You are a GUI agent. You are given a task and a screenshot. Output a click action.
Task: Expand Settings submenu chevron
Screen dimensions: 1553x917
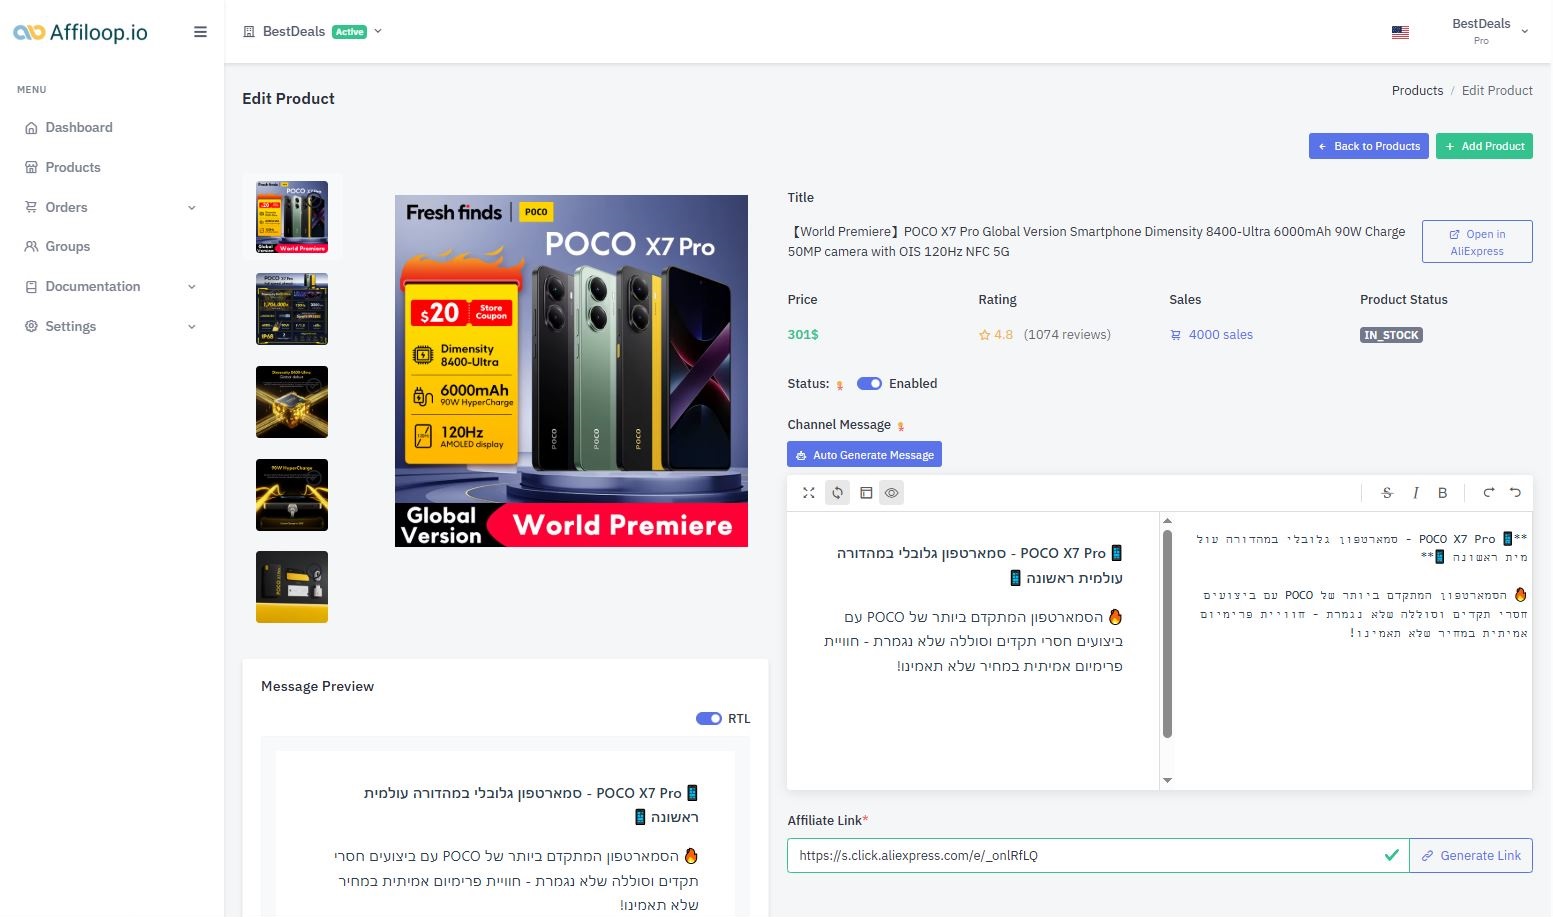(x=192, y=326)
